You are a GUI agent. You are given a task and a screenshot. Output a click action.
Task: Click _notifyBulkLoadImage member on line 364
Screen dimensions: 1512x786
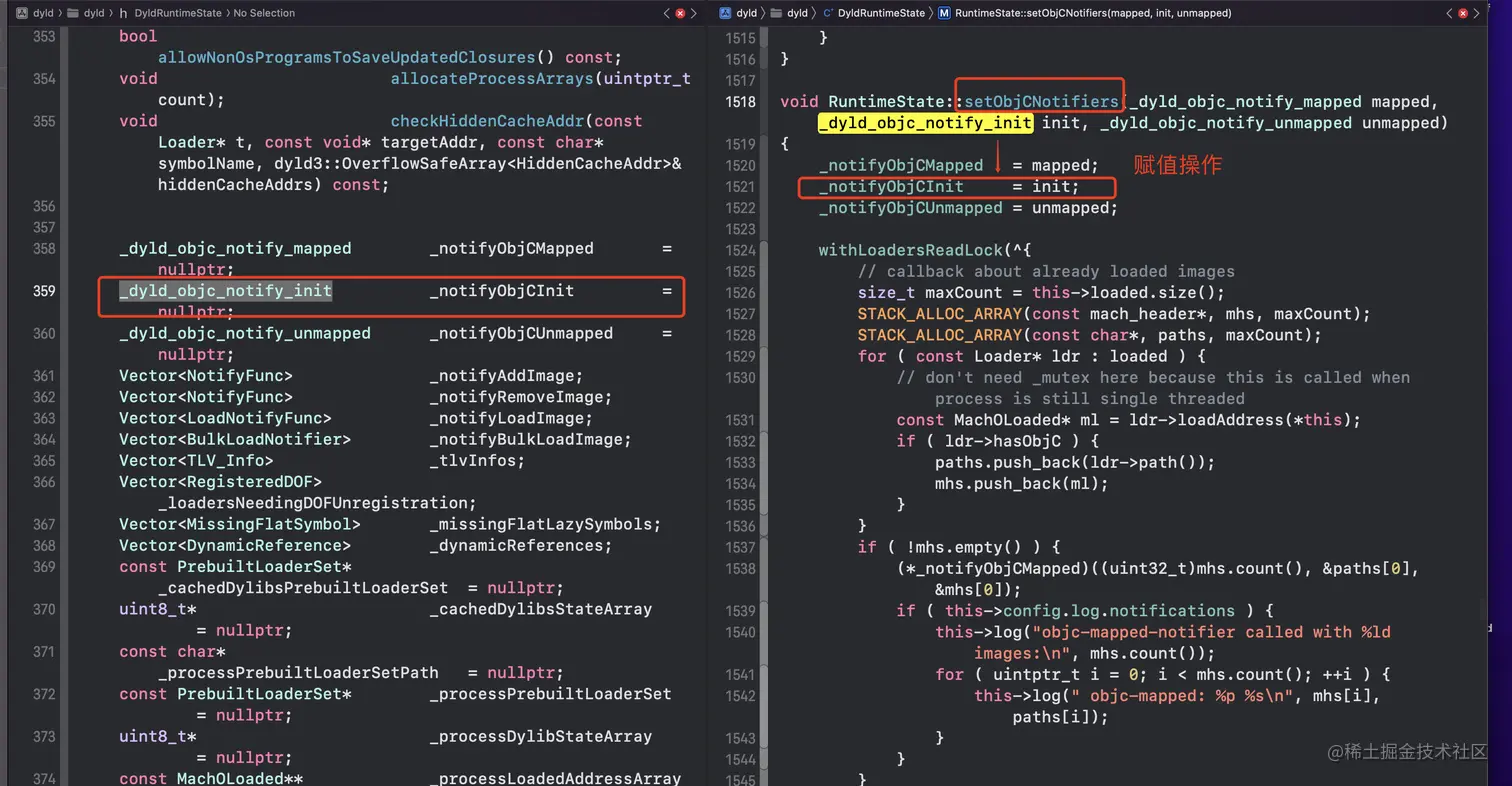coord(526,440)
